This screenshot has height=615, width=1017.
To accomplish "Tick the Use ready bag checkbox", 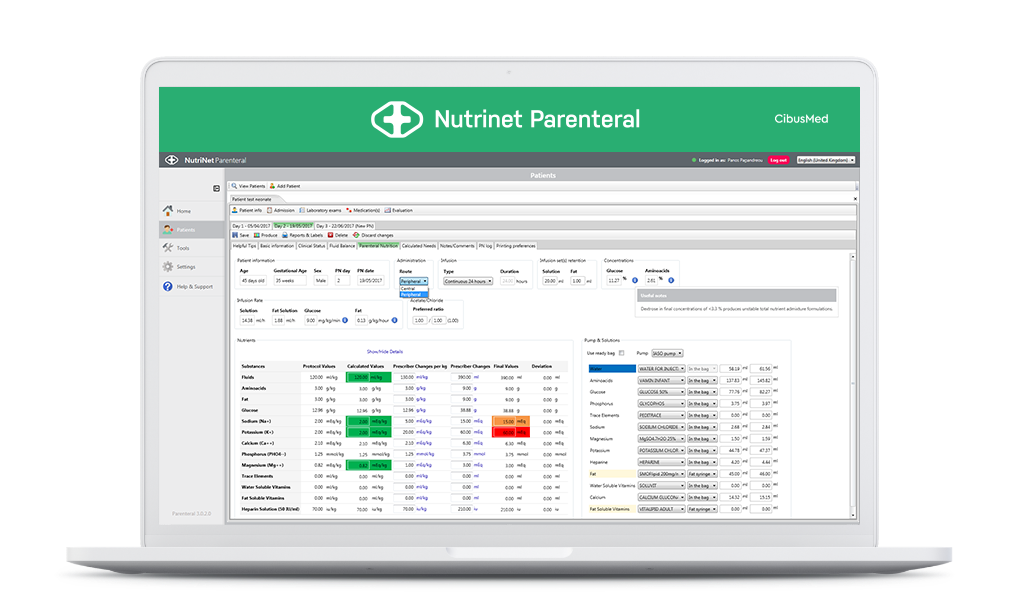I will pos(622,353).
